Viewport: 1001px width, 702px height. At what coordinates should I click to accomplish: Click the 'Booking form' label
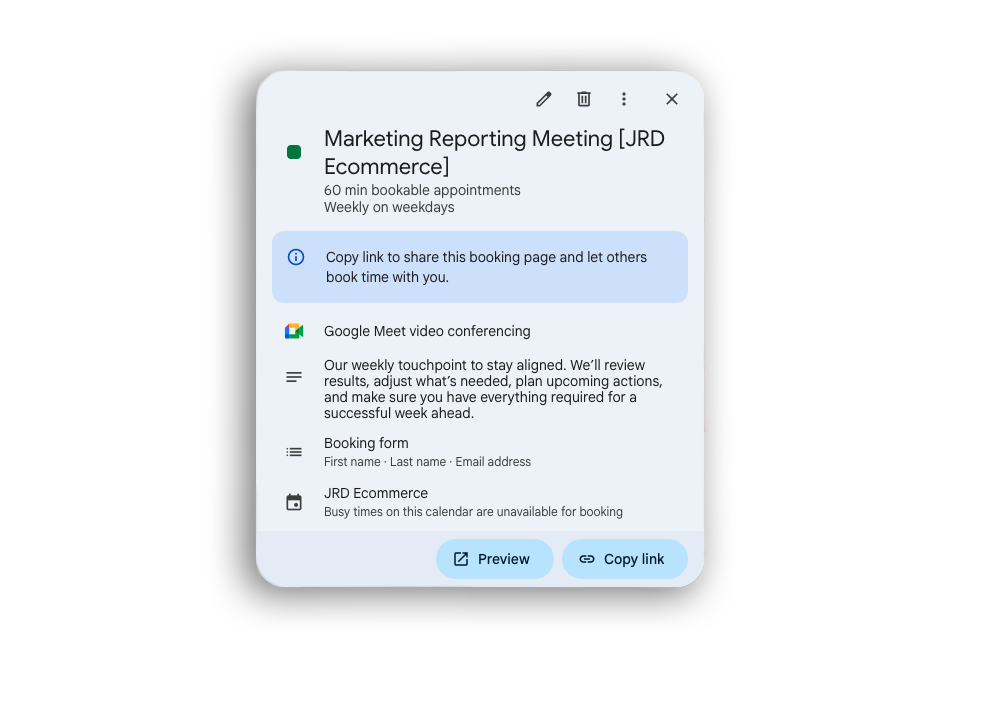366,443
